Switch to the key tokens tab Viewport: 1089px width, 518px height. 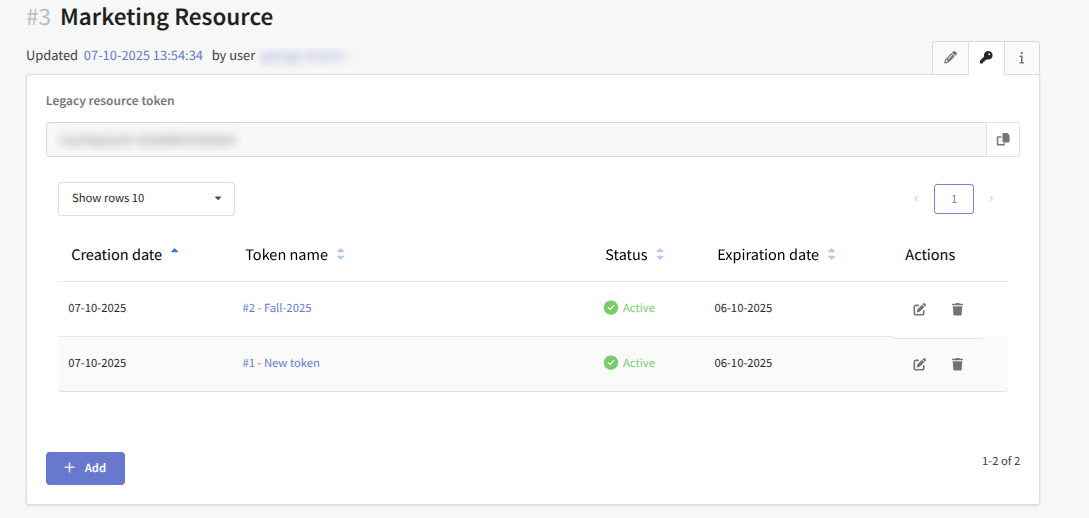tap(986, 58)
